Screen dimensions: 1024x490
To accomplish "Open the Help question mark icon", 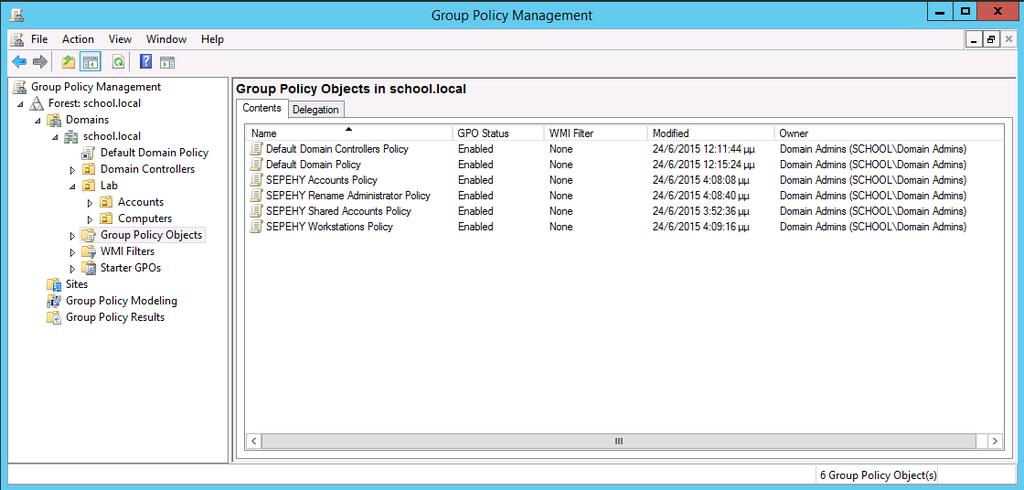I will [x=146, y=62].
